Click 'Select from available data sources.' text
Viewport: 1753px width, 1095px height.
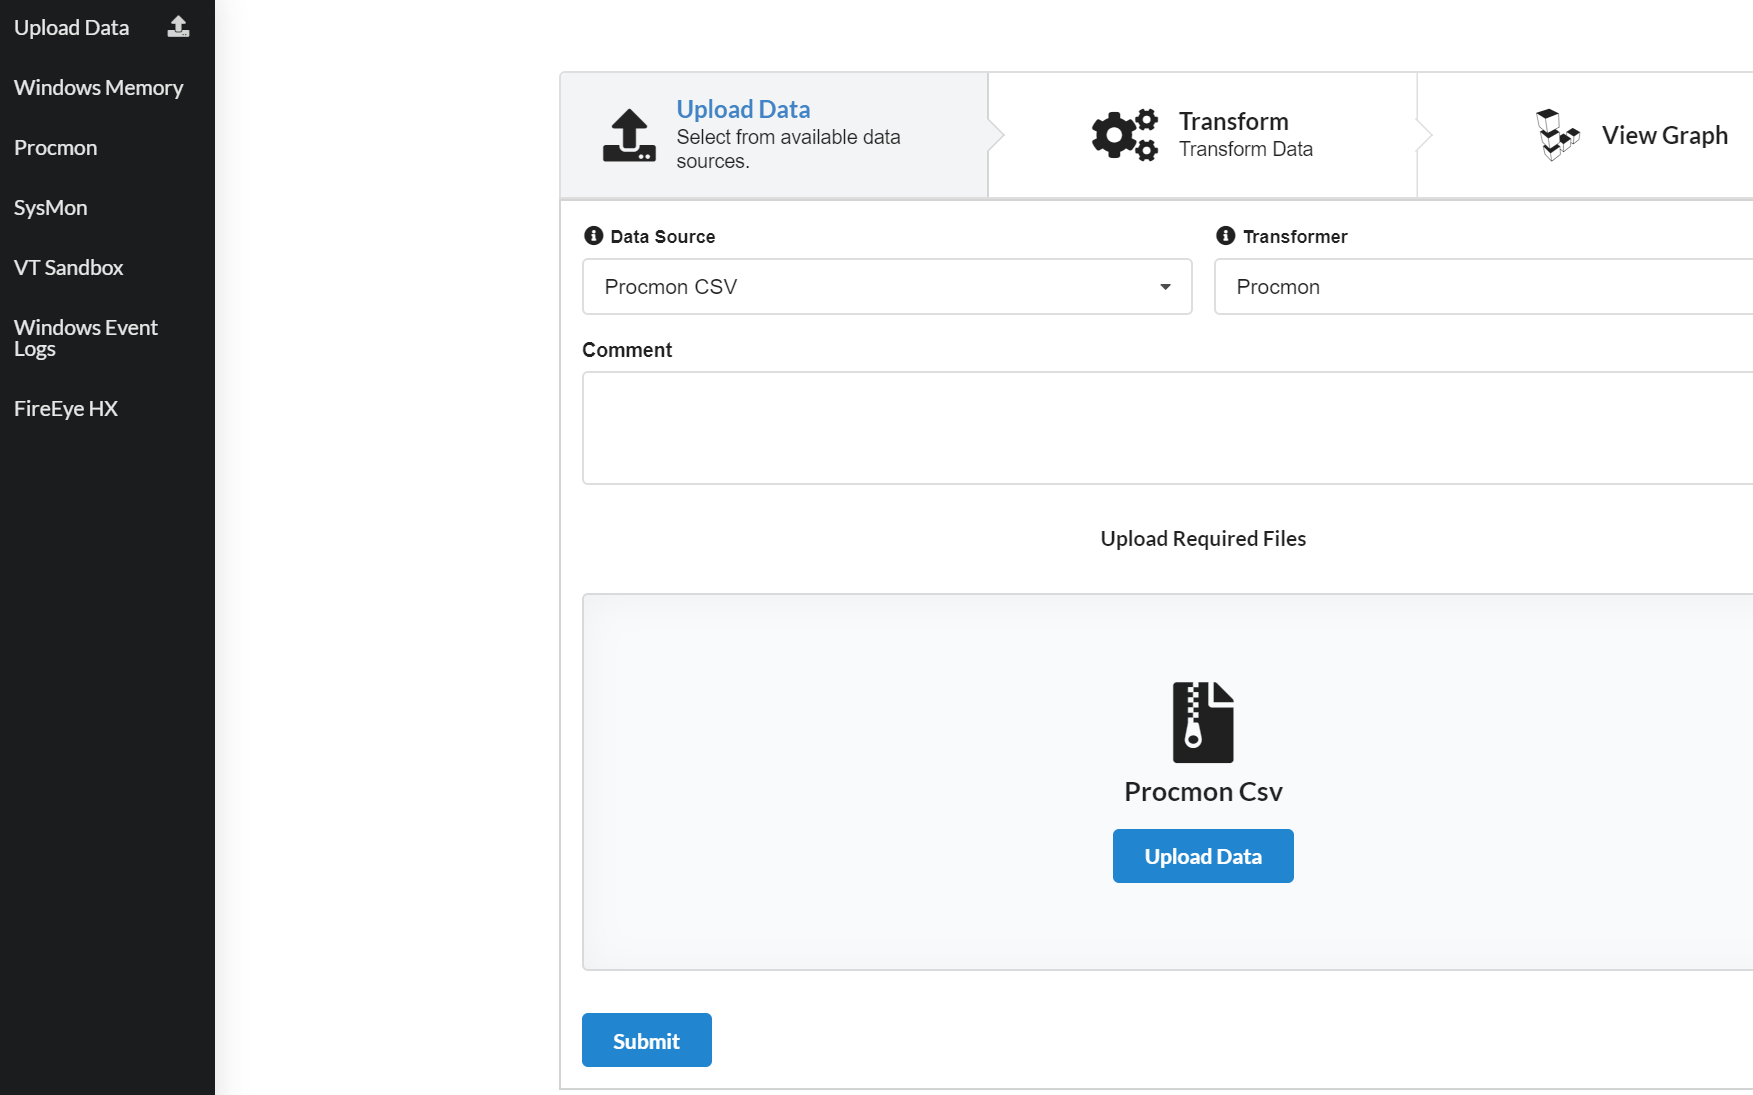(x=788, y=149)
